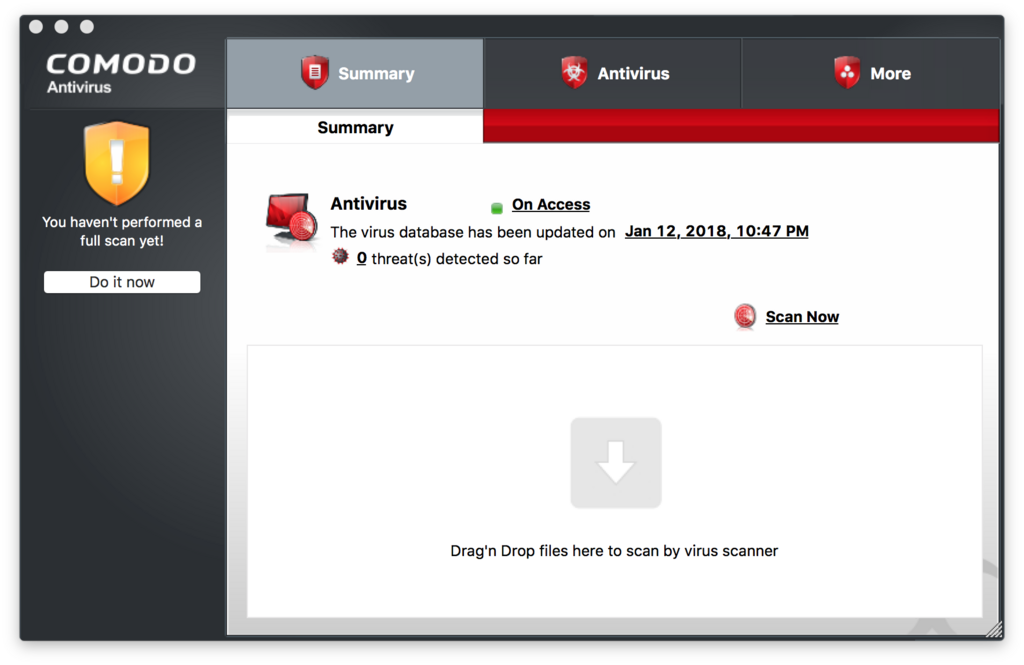The width and height of the screenshot is (1024, 665).
Task: Click 'The virus database has been updated on' text
Action: pos(473,233)
